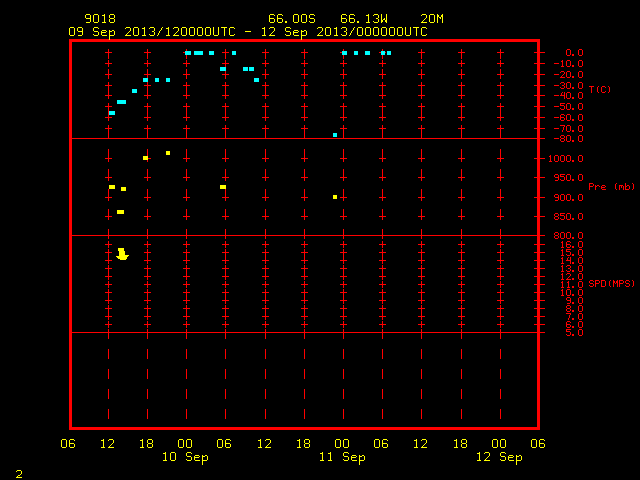Image resolution: width=640 pixels, height=480 pixels.
Task: Select the yellow pressure point near 900 mb
Action: point(335,197)
